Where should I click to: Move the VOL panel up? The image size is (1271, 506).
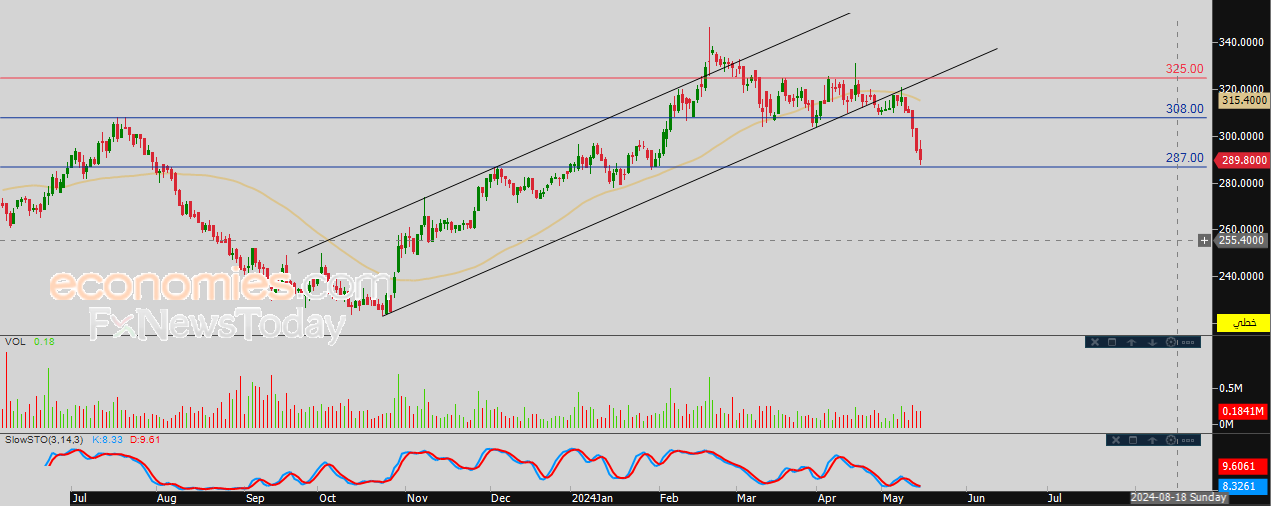tap(1131, 342)
